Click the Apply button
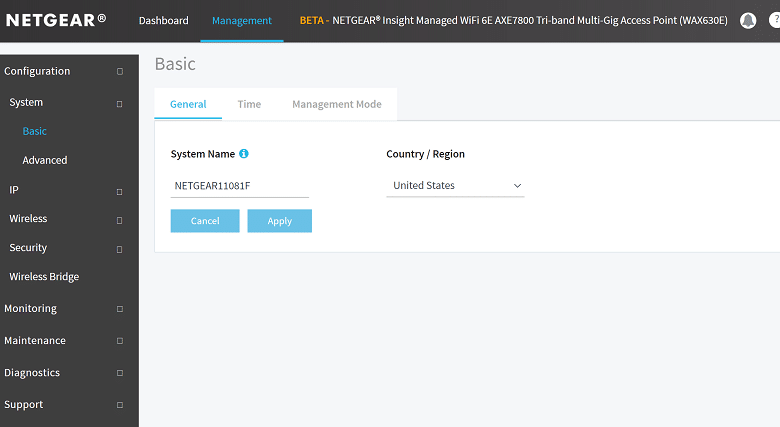This screenshot has width=780, height=427. pos(280,220)
